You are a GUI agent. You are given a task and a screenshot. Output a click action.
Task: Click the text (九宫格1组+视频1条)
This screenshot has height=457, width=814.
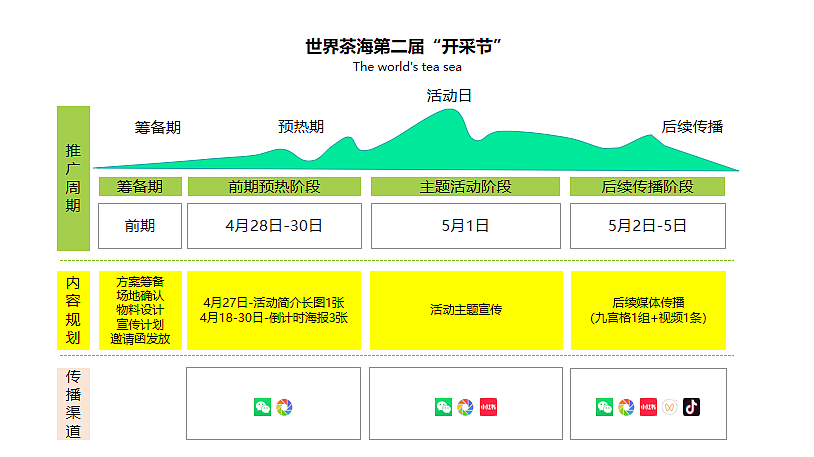648,317
